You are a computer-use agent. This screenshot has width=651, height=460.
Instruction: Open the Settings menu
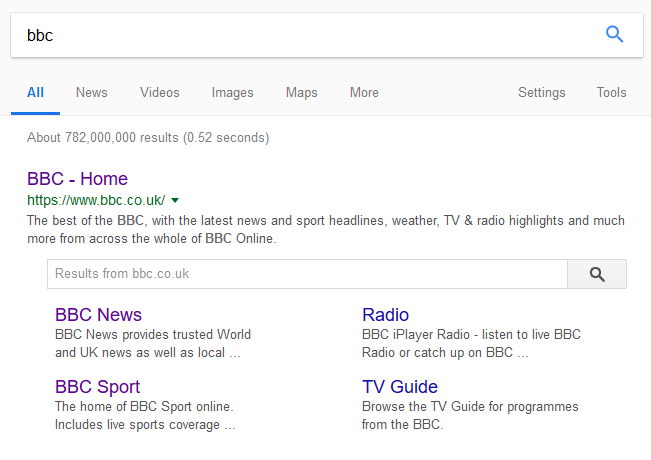pos(541,93)
